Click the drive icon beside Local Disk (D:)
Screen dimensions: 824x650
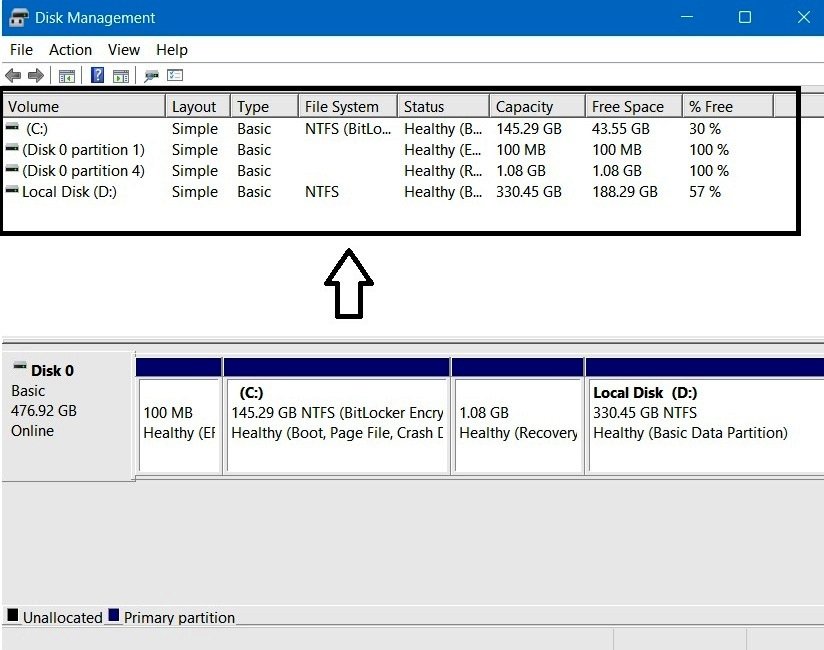click(x=12, y=190)
